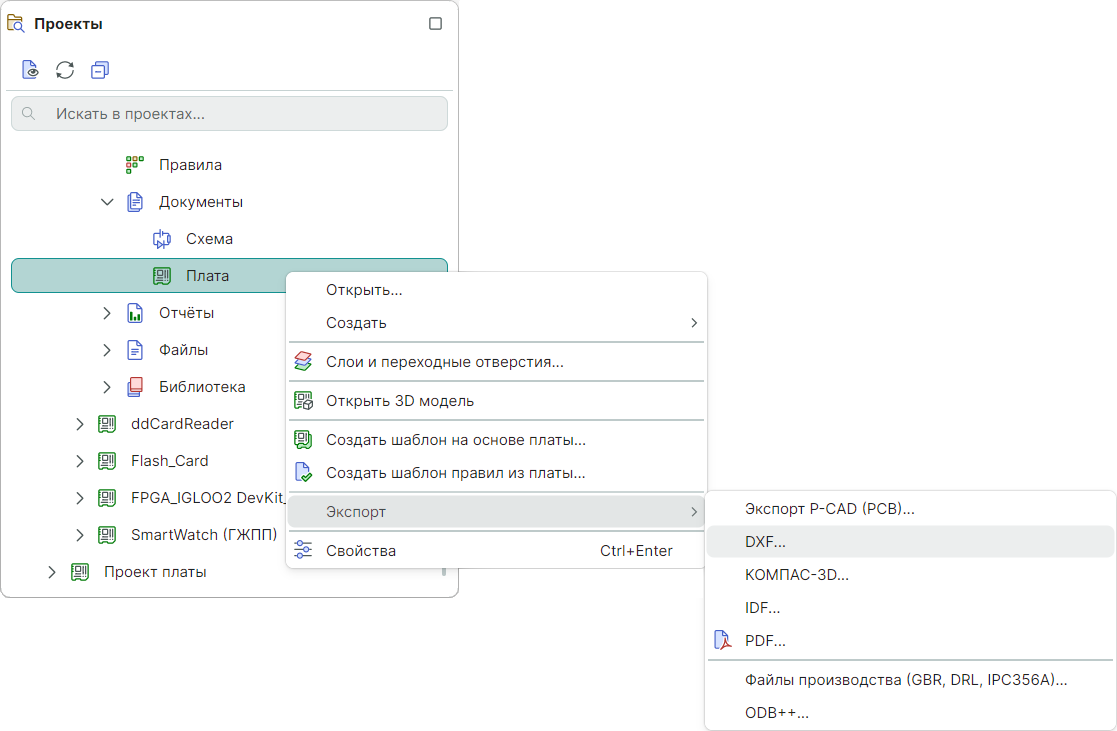Click the Правила rules icon

135,165
